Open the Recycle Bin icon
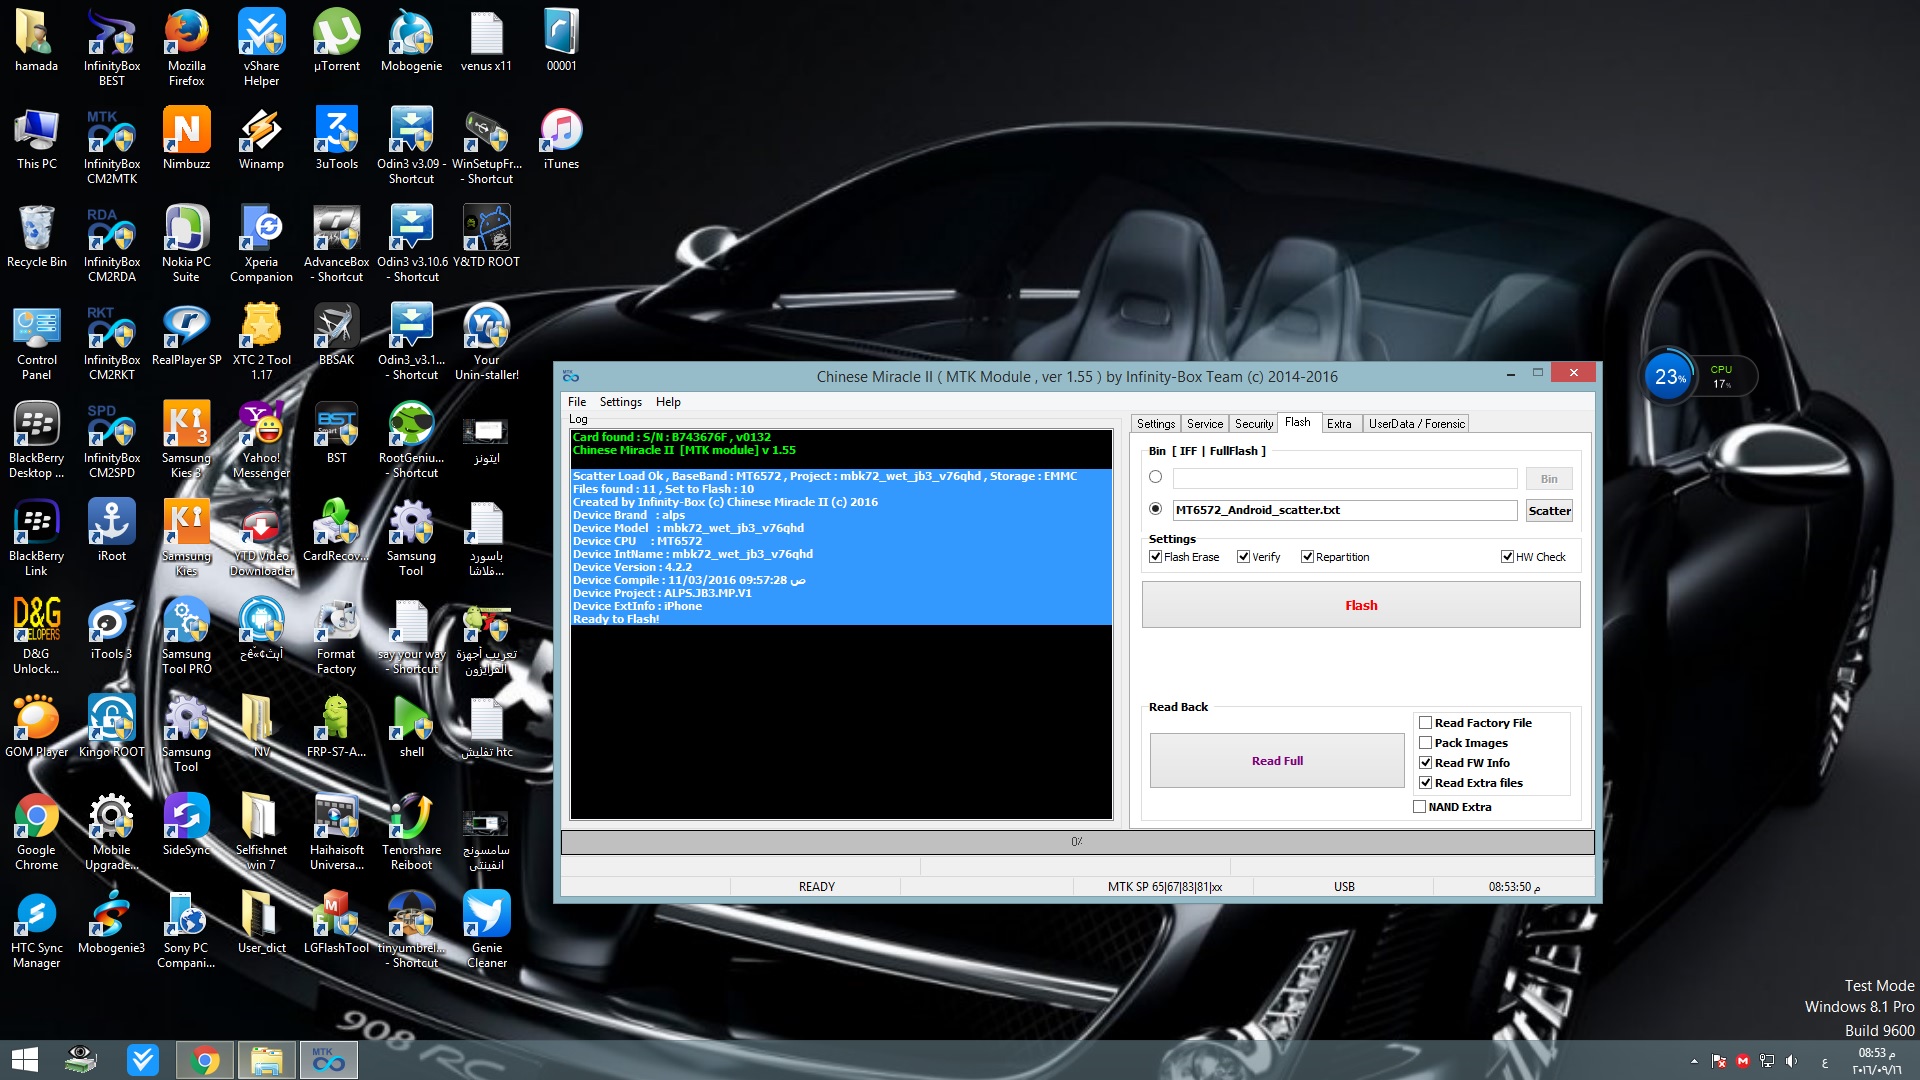Screen dimensions: 1920x1080 coord(36,236)
